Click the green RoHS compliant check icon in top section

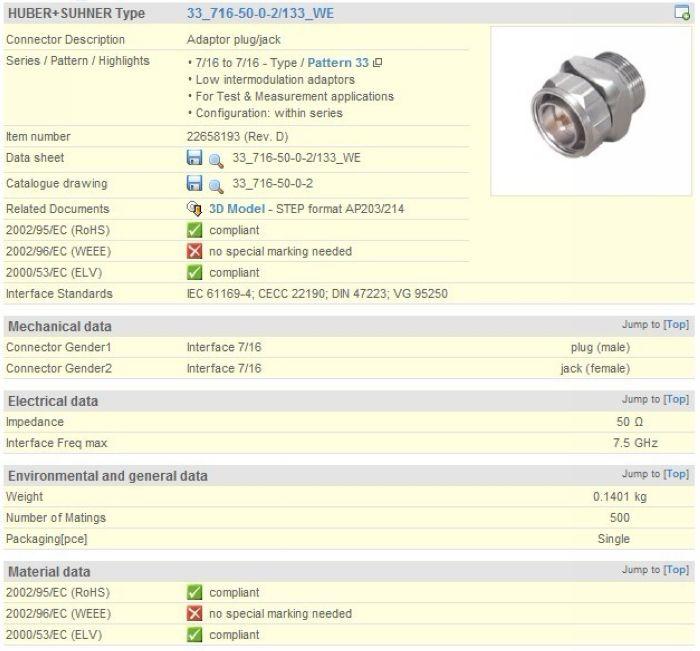[x=194, y=230]
